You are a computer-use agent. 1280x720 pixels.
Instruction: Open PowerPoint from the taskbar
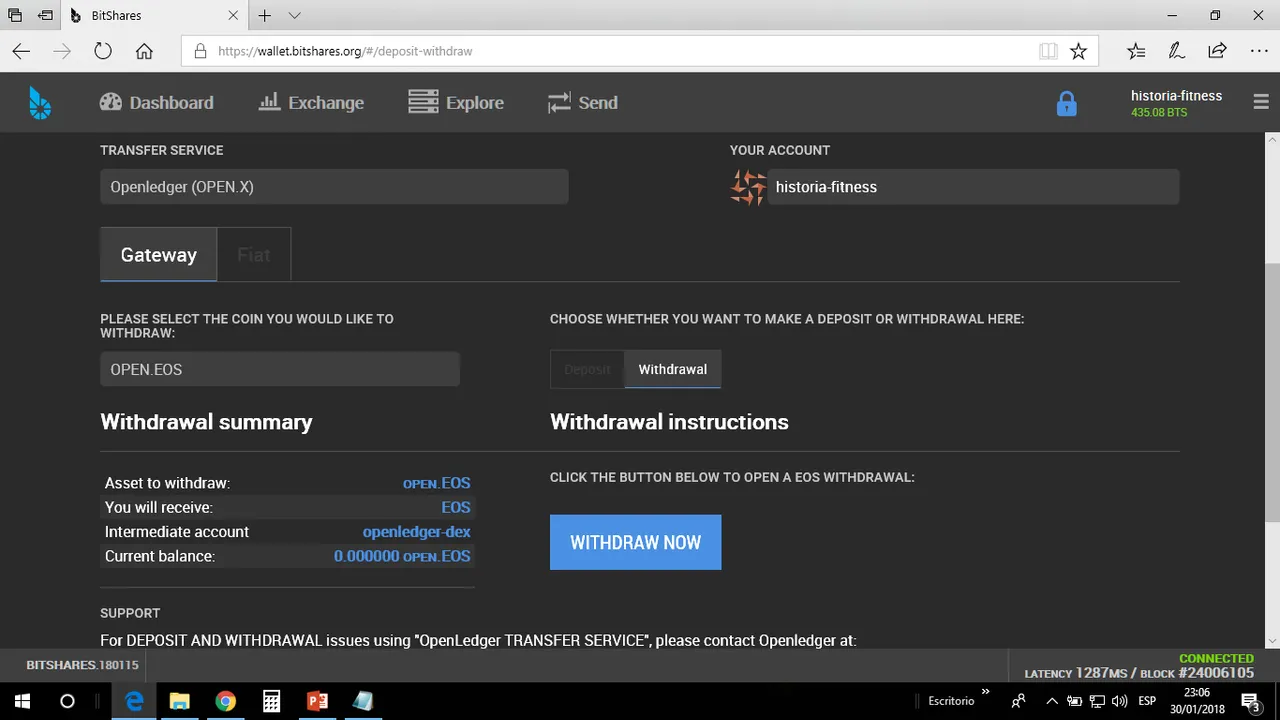[317, 701]
